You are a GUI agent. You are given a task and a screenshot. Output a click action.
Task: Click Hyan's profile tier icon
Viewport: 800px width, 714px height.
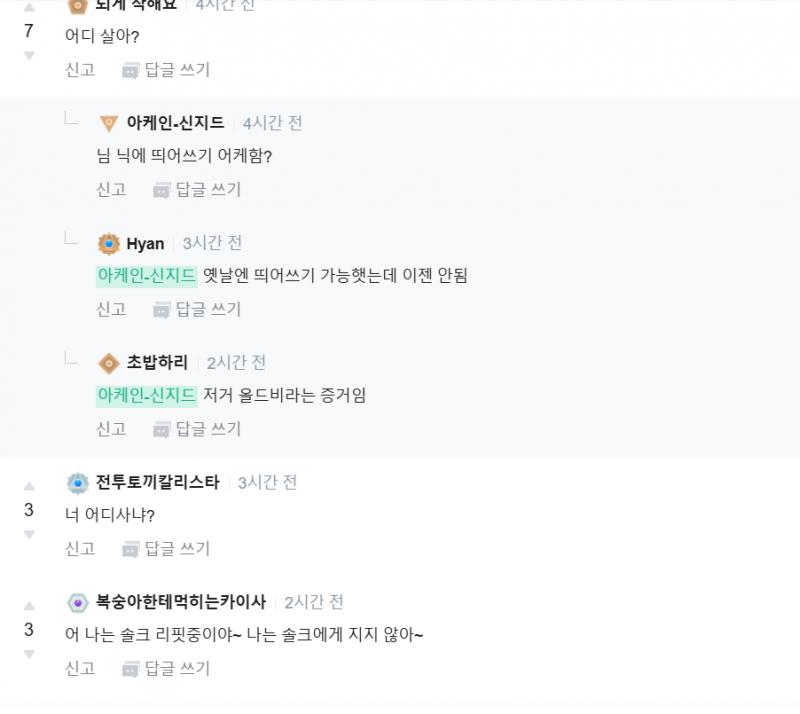(x=109, y=244)
